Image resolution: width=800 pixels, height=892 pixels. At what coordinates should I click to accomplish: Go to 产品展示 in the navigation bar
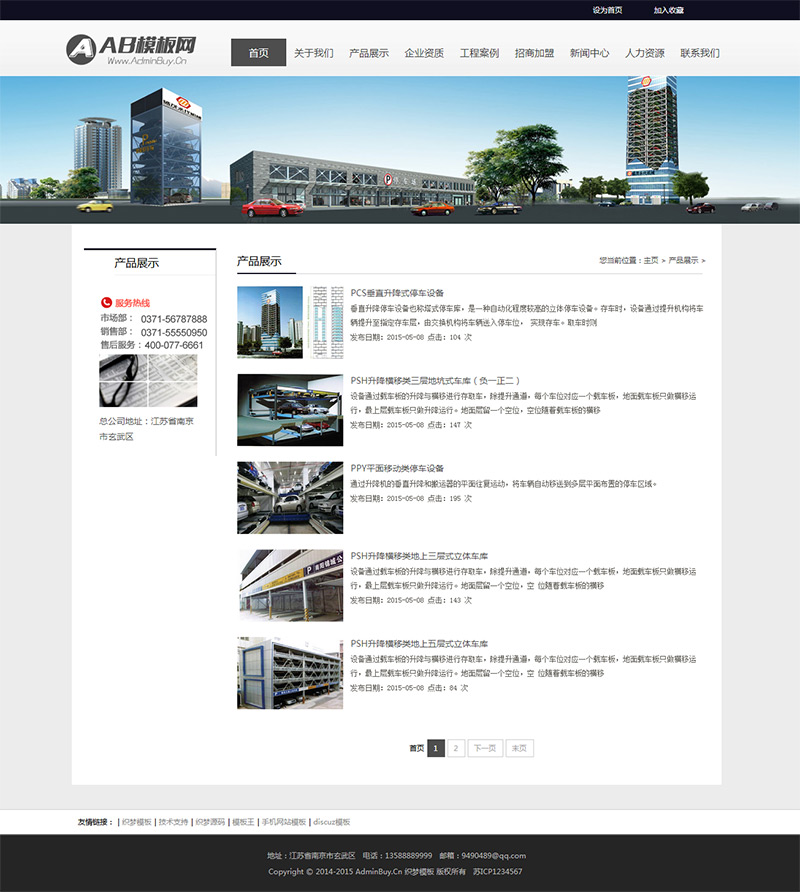(x=369, y=53)
